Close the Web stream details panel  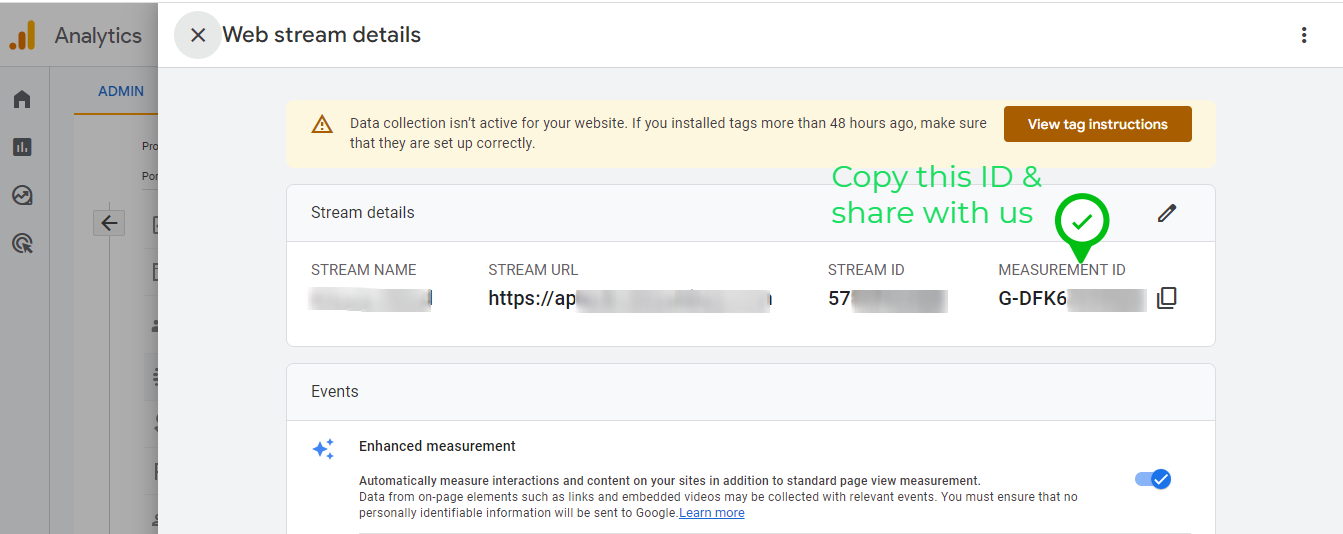tap(198, 35)
